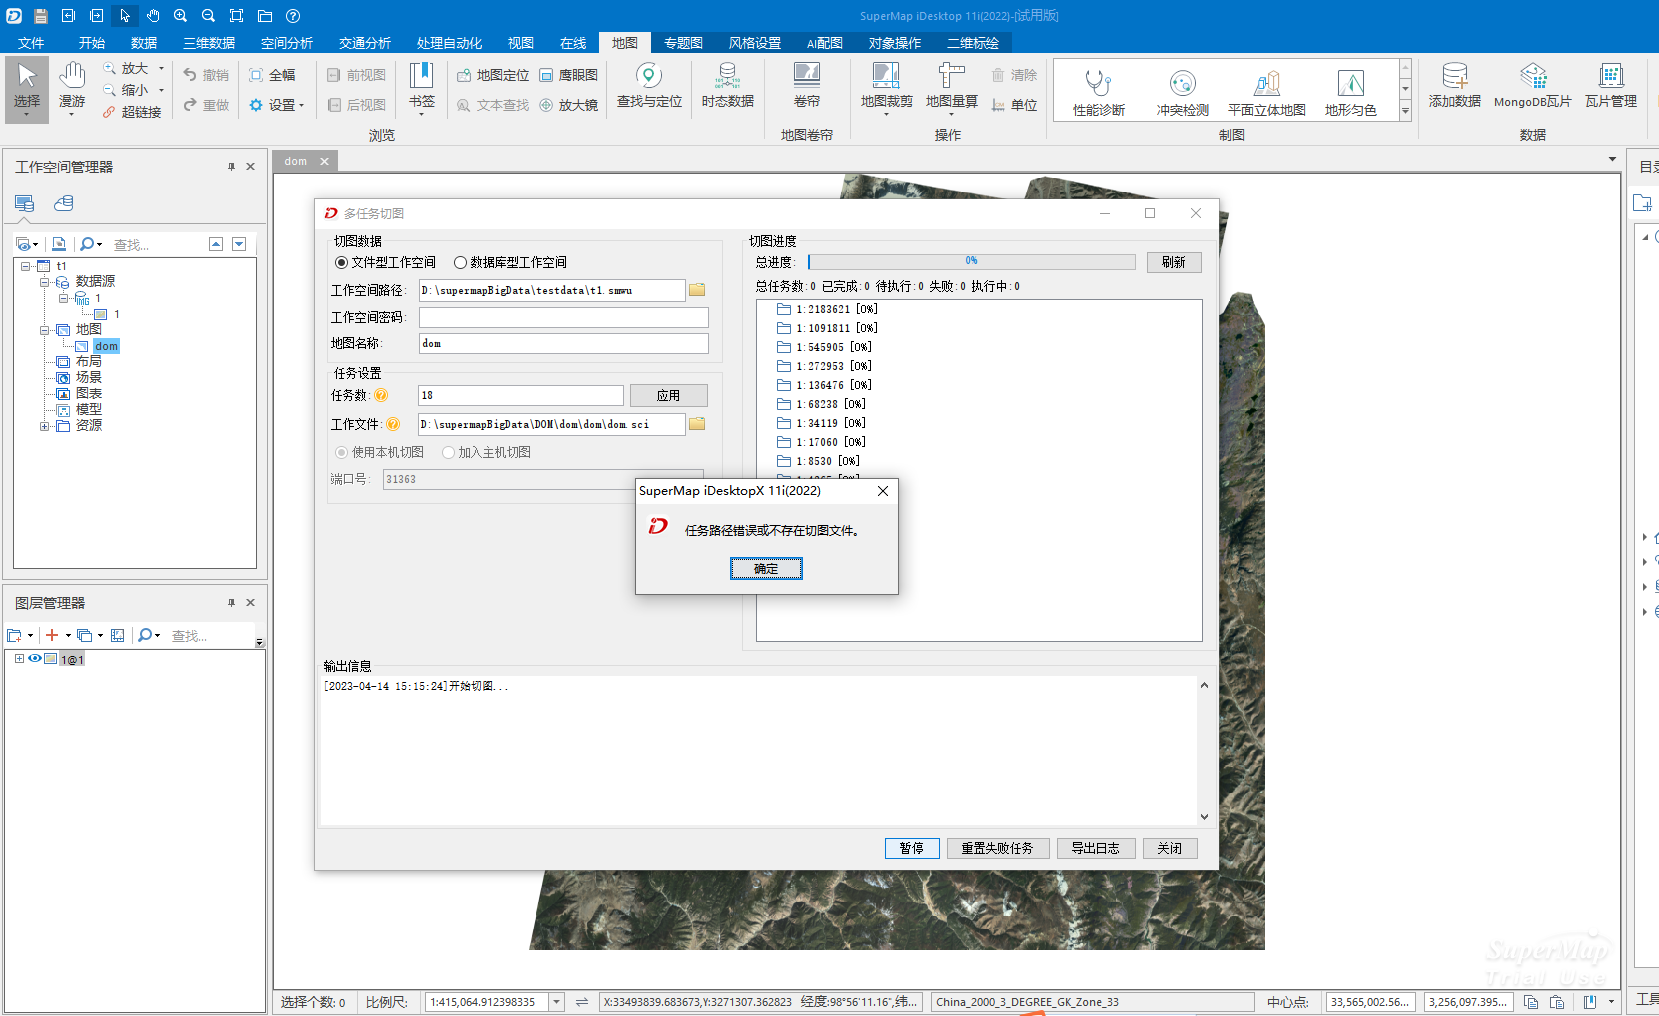Activate the 漫游 pan tool

click(72, 89)
